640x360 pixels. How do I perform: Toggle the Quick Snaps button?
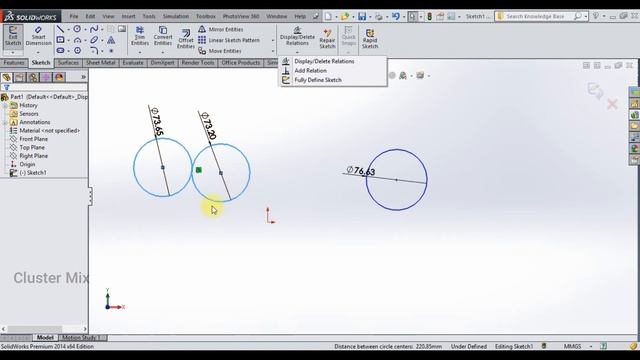(x=348, y=36)
